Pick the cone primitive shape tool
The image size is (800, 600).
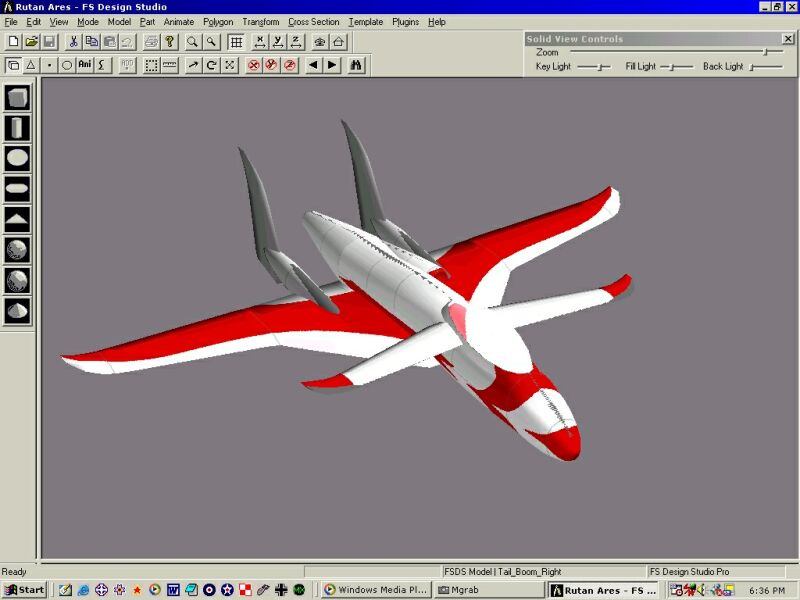(x=17, y=310)
